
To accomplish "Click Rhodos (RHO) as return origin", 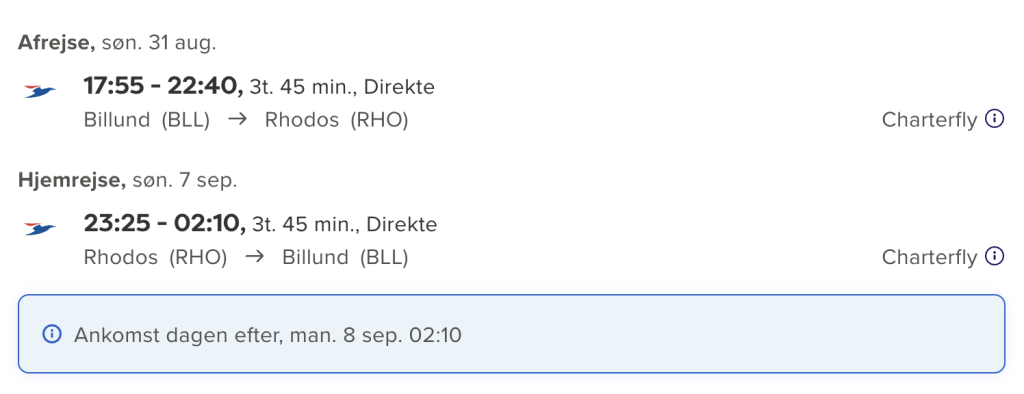I will tap(155, 257).
